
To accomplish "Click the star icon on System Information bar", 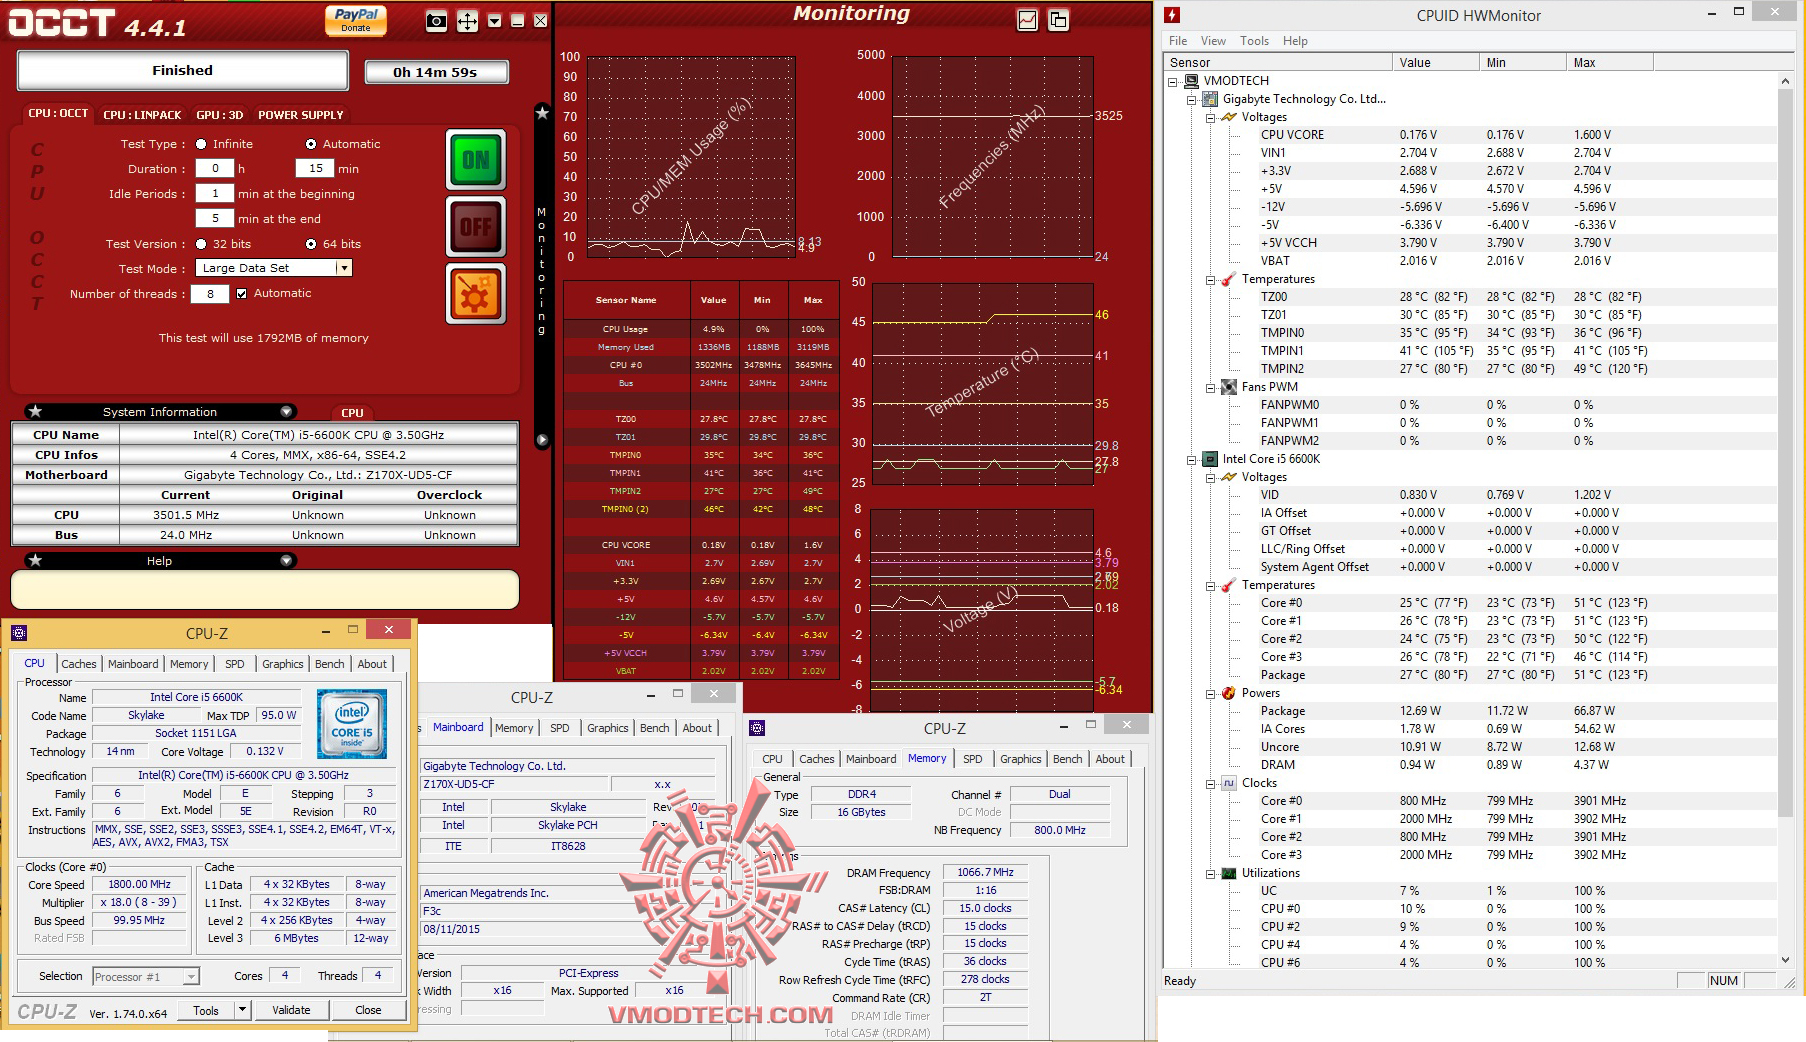I will 35,411.
